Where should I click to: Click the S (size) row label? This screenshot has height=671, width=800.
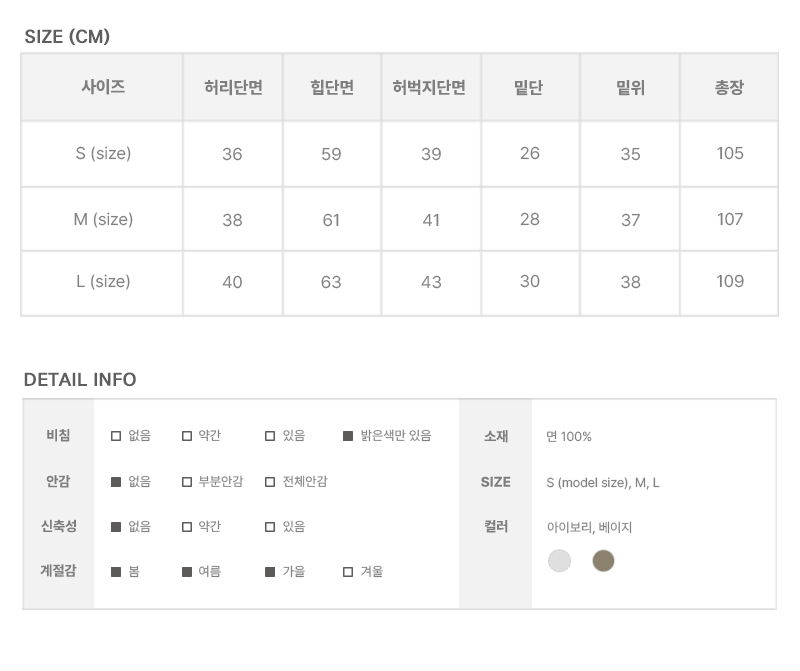click(x=103, y=153)
